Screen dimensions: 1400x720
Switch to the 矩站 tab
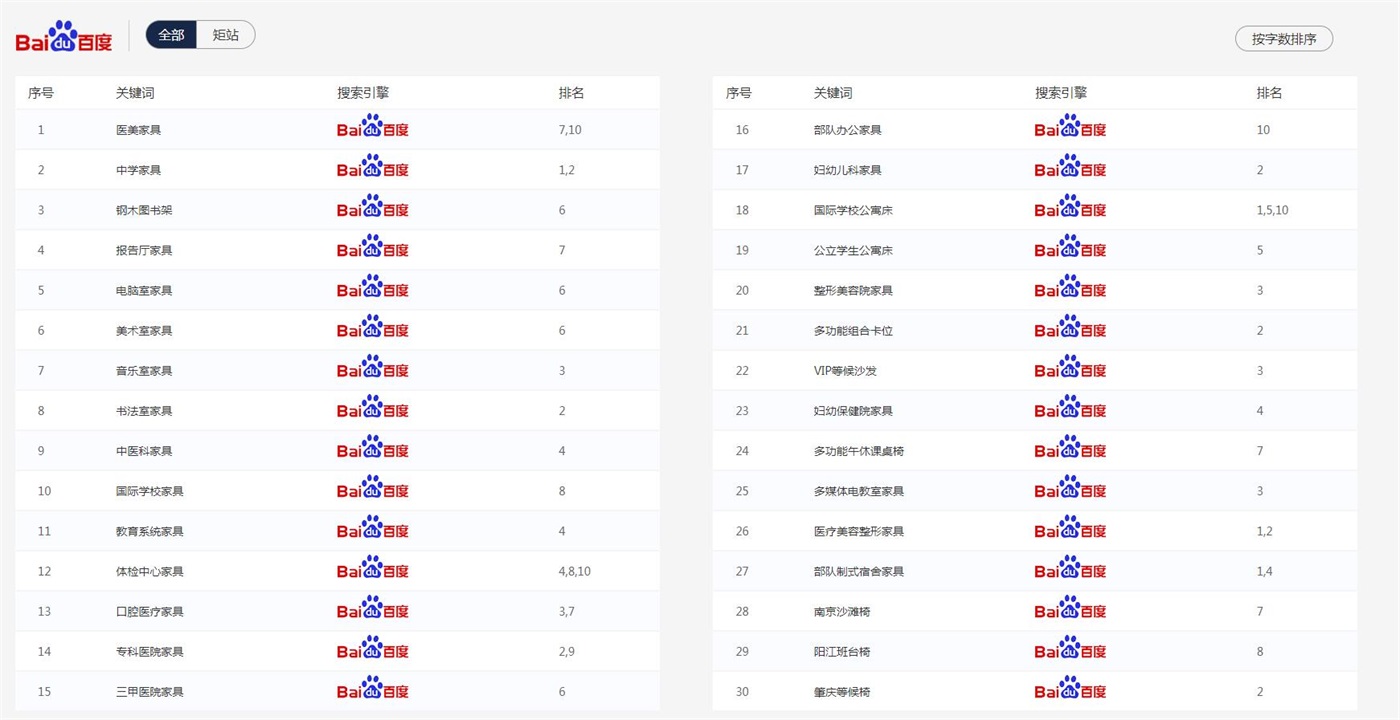tap(226, 35)
